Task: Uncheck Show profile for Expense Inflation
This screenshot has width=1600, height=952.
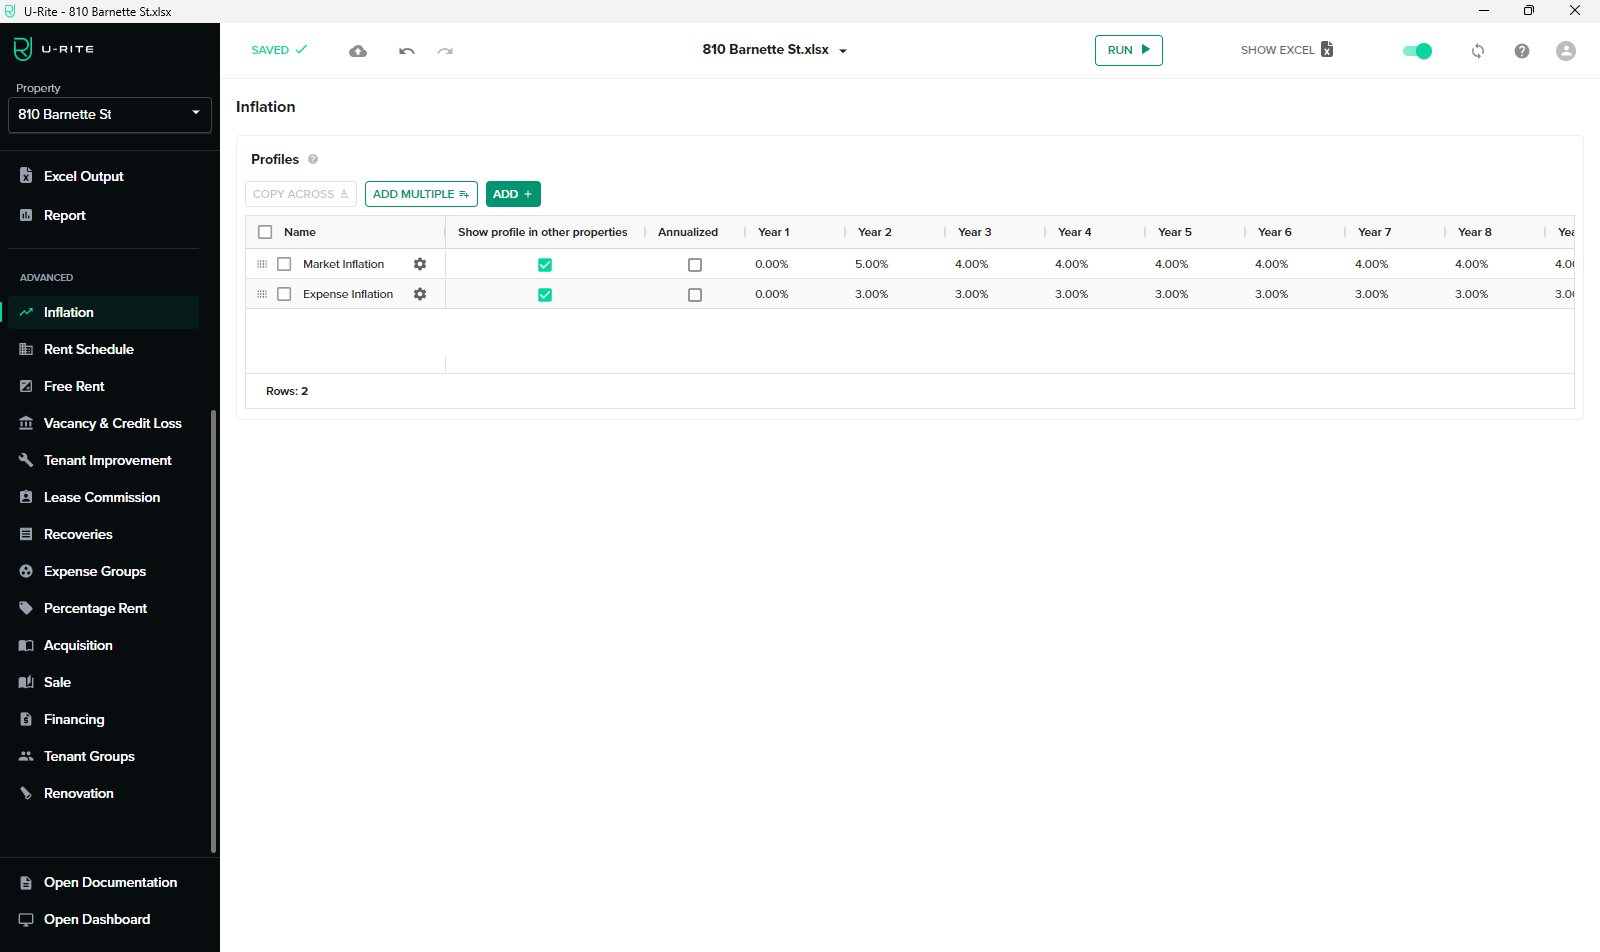Action: pyautogui.click(x=545, y=295)
